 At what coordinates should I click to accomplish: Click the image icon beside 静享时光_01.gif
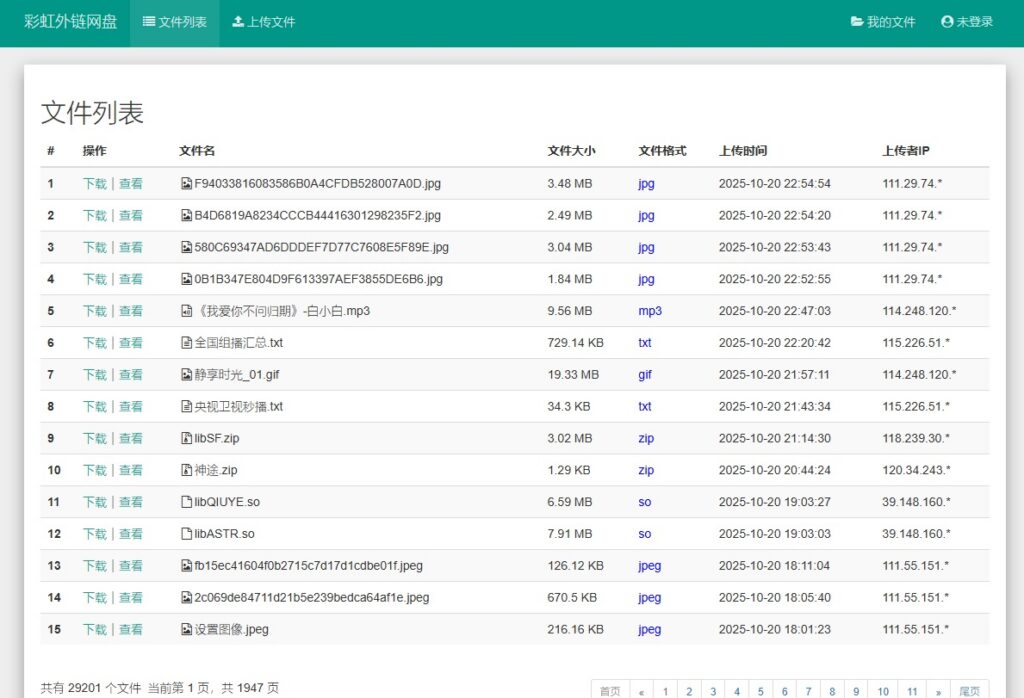point(186,375)
